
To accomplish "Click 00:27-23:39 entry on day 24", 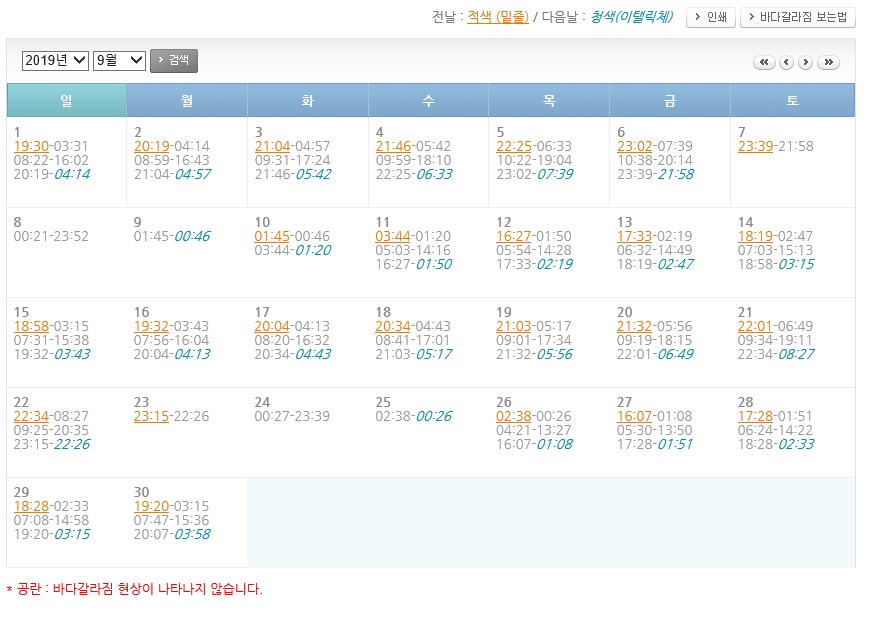I will coord(292,416).
